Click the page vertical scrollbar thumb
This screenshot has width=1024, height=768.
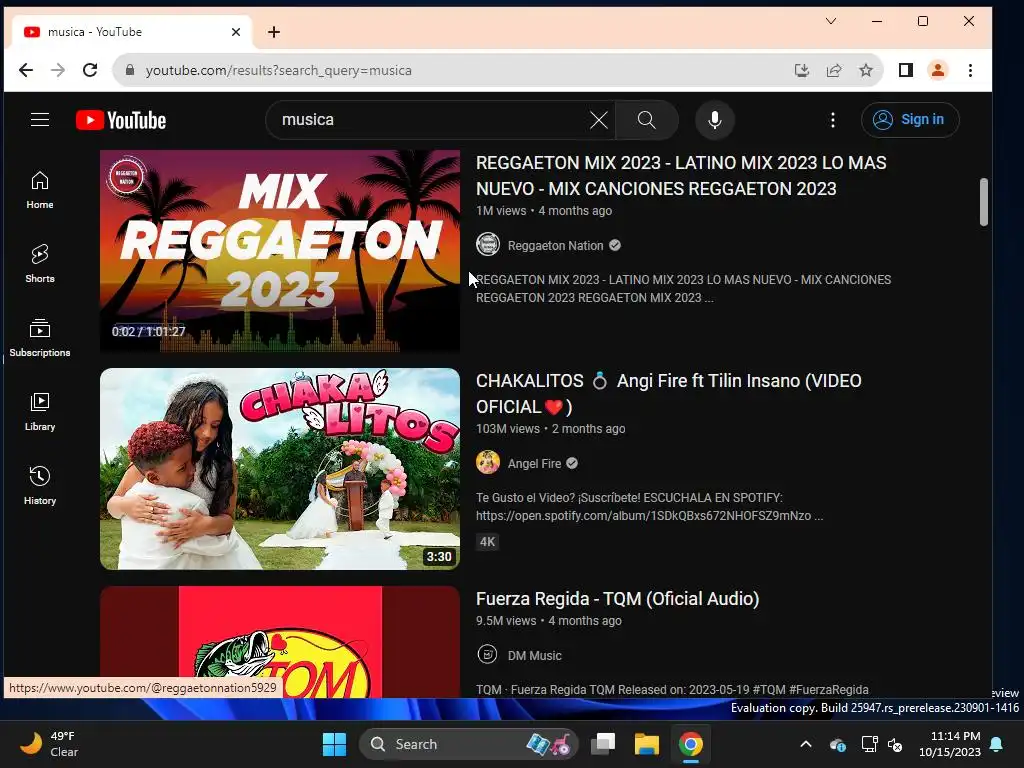(984, 202)
